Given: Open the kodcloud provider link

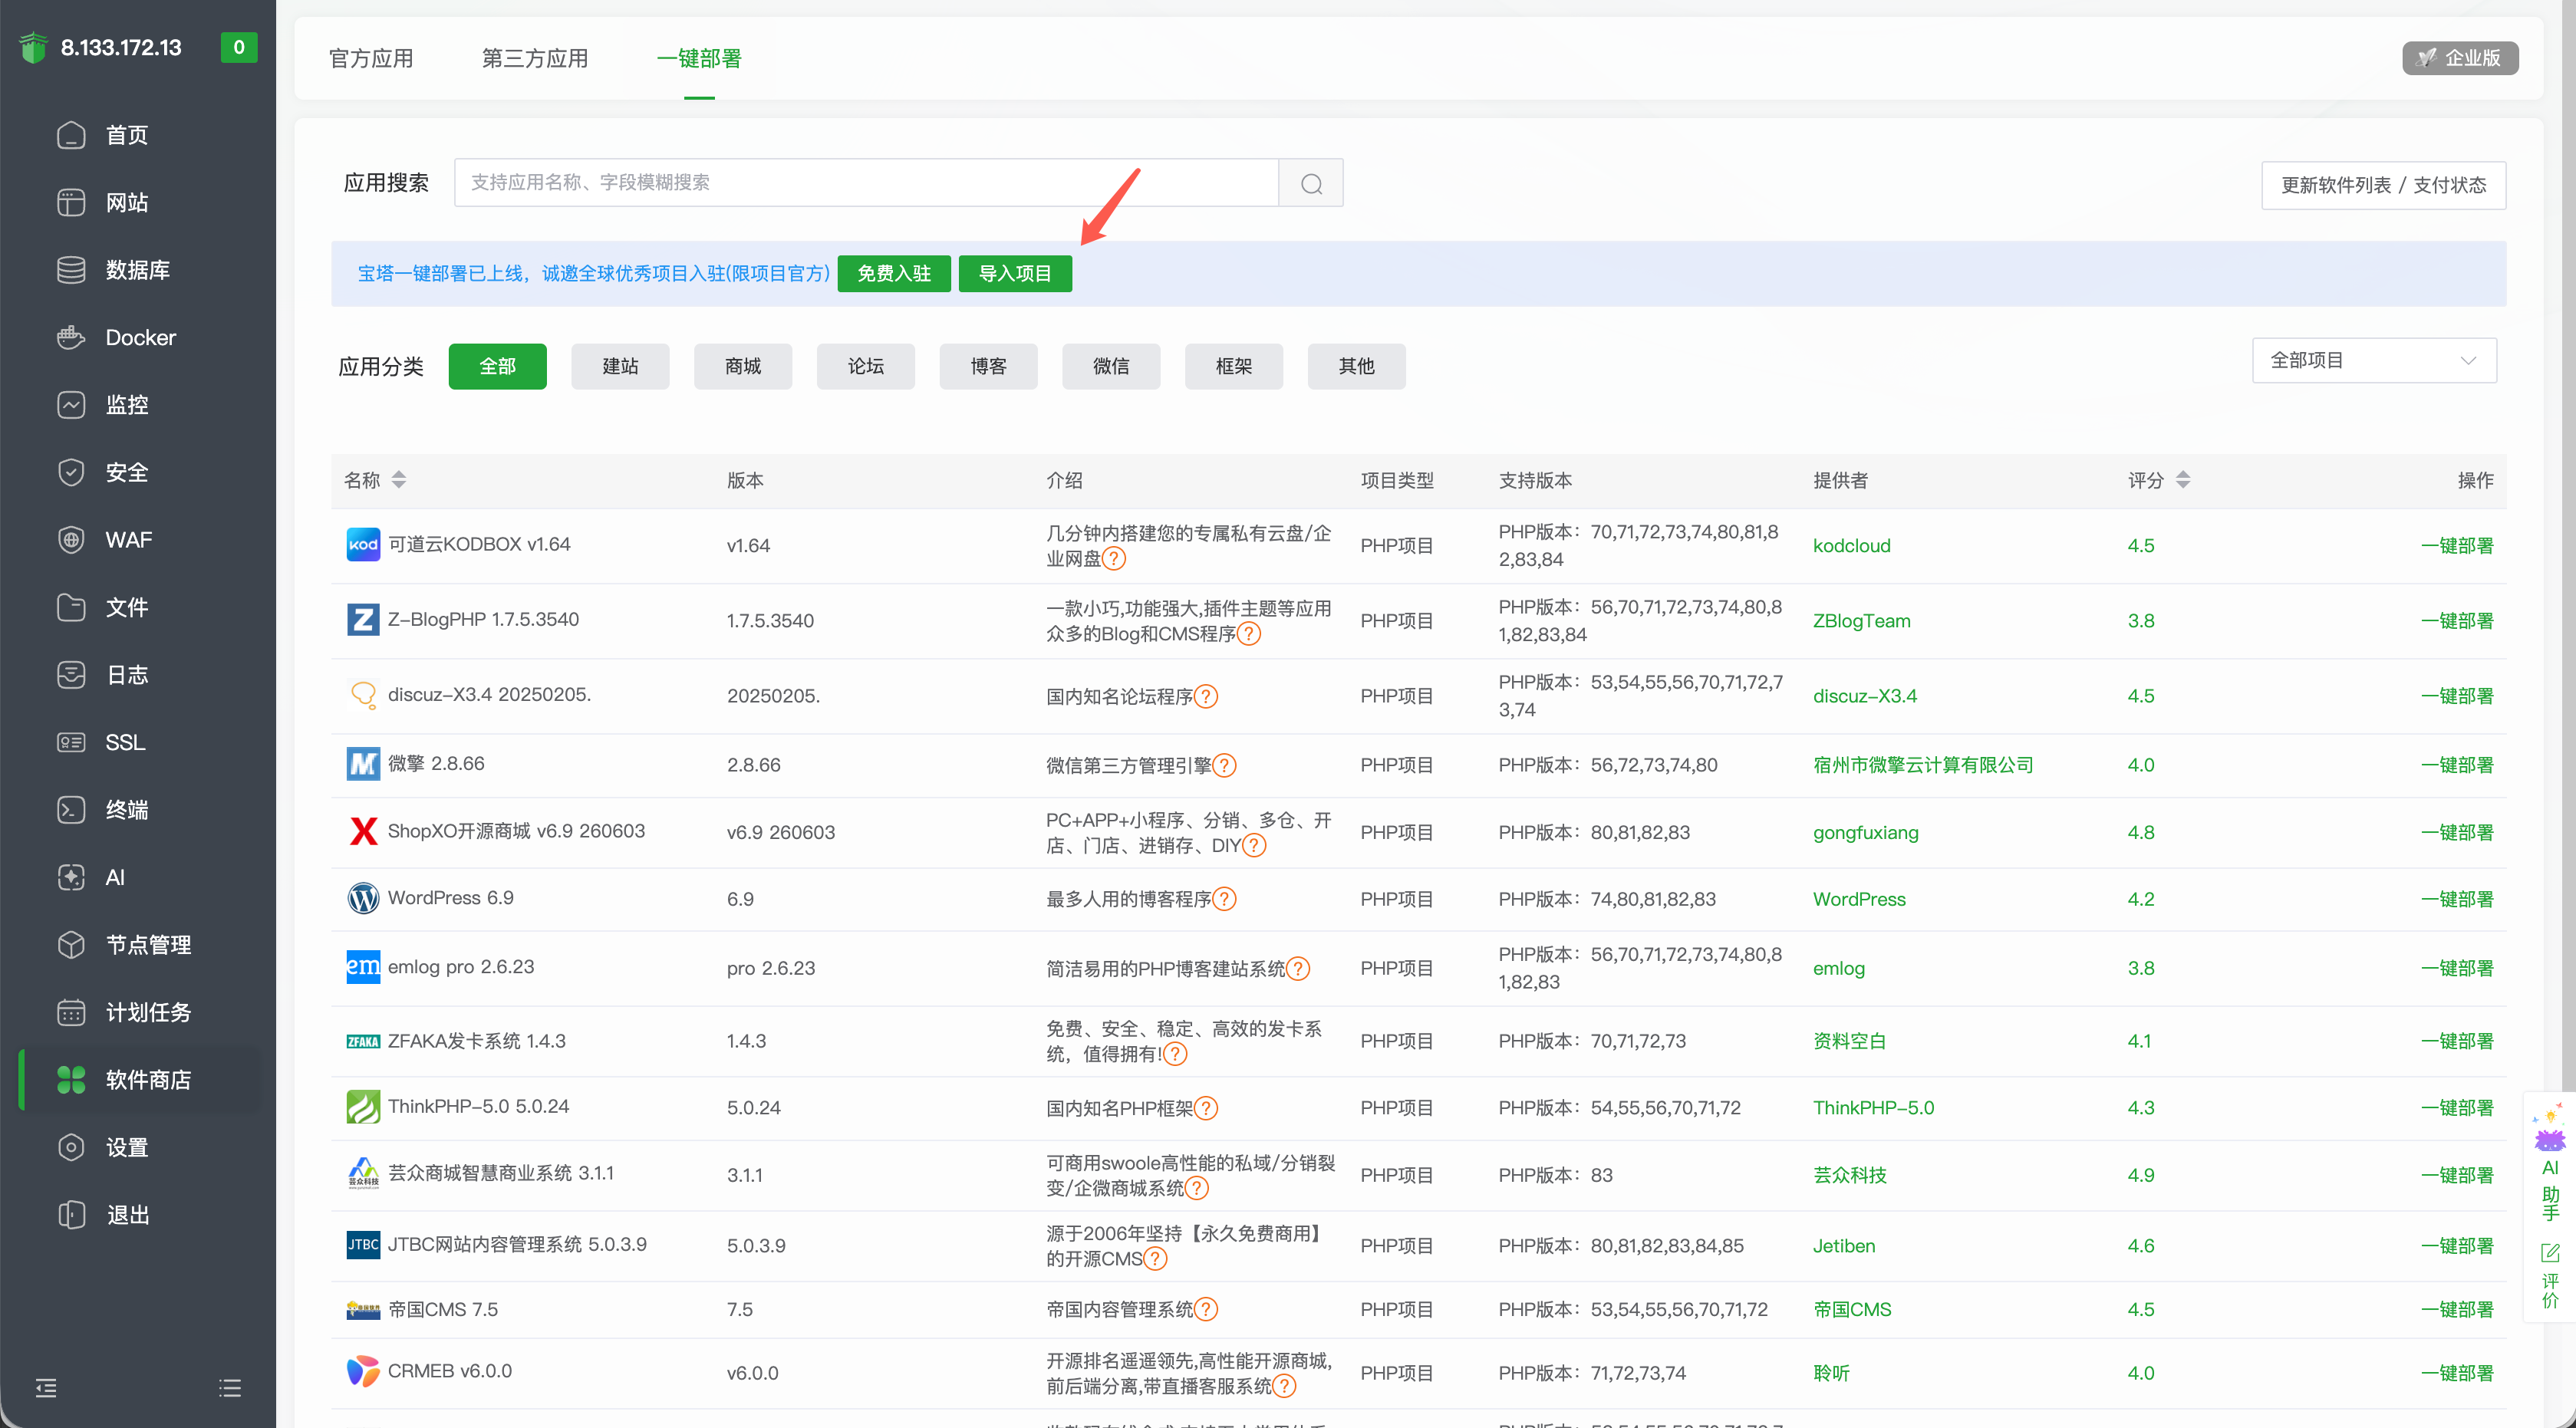Looking at the screenshot, I should tap(1852, 545).
